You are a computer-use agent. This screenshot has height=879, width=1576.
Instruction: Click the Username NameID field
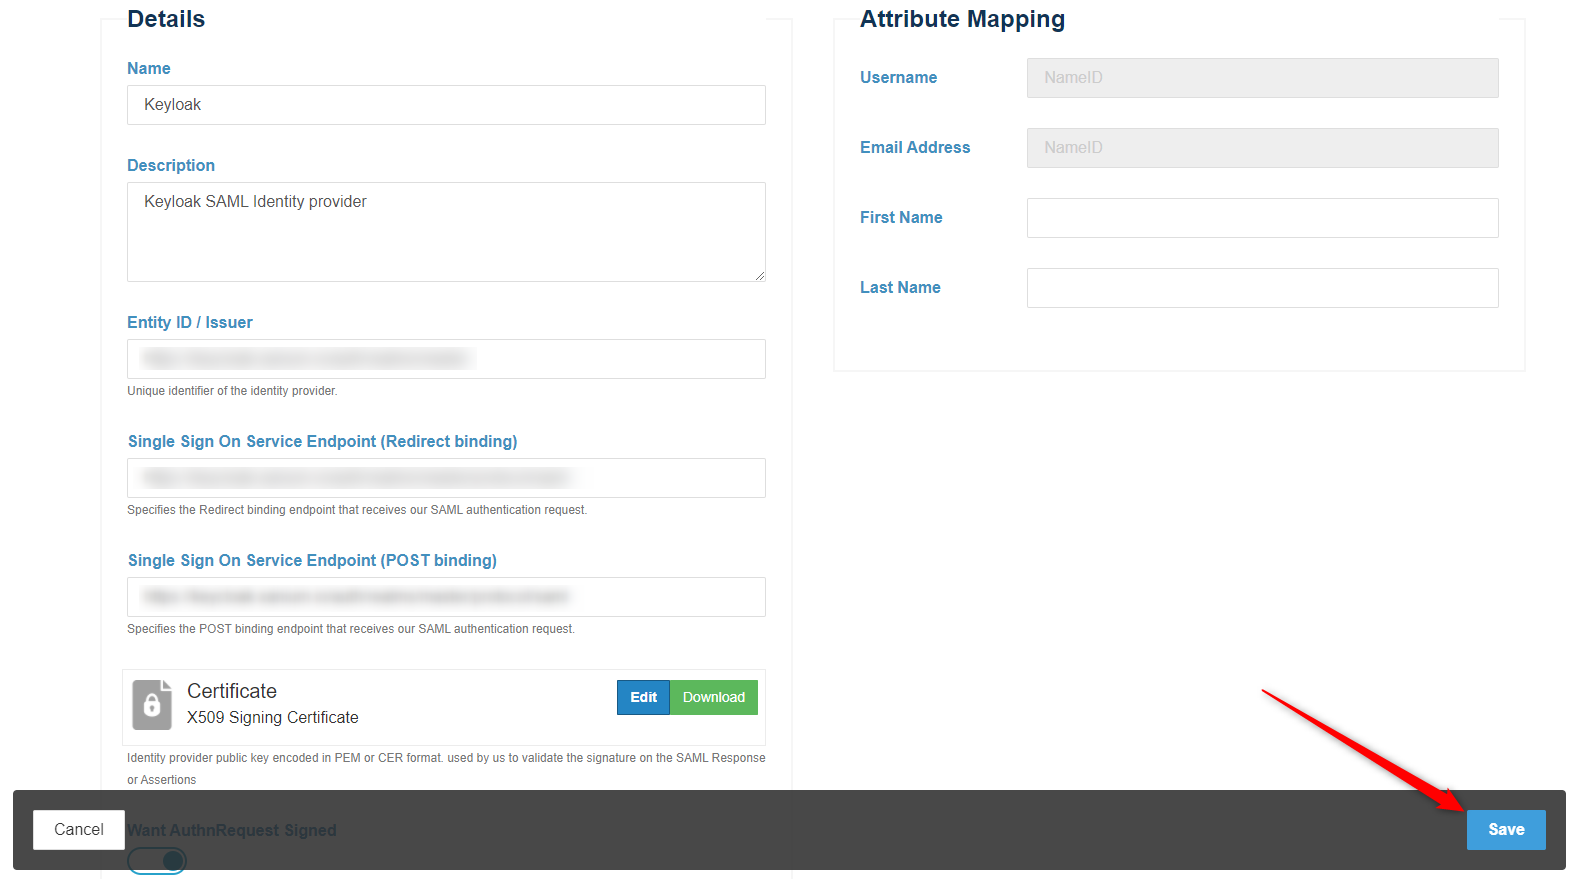tap(1262, 78)
